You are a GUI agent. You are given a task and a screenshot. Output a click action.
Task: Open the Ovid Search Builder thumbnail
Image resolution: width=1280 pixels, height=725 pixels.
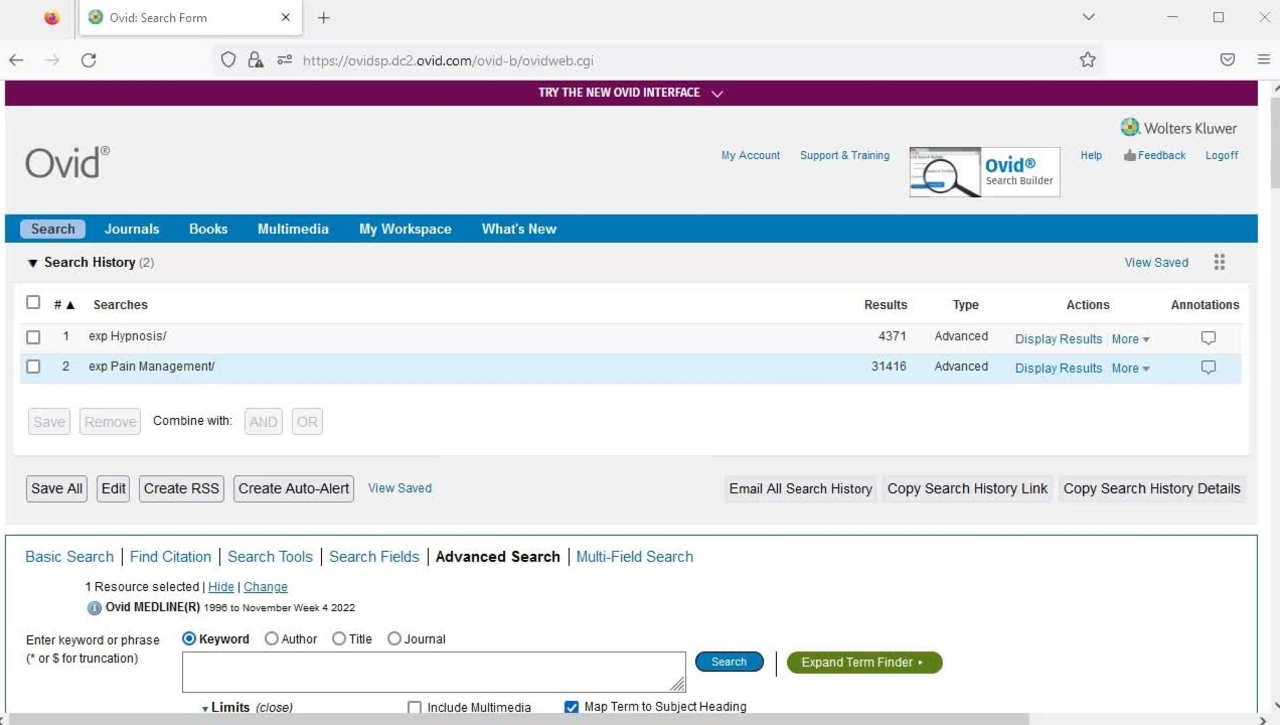(984, 172)
